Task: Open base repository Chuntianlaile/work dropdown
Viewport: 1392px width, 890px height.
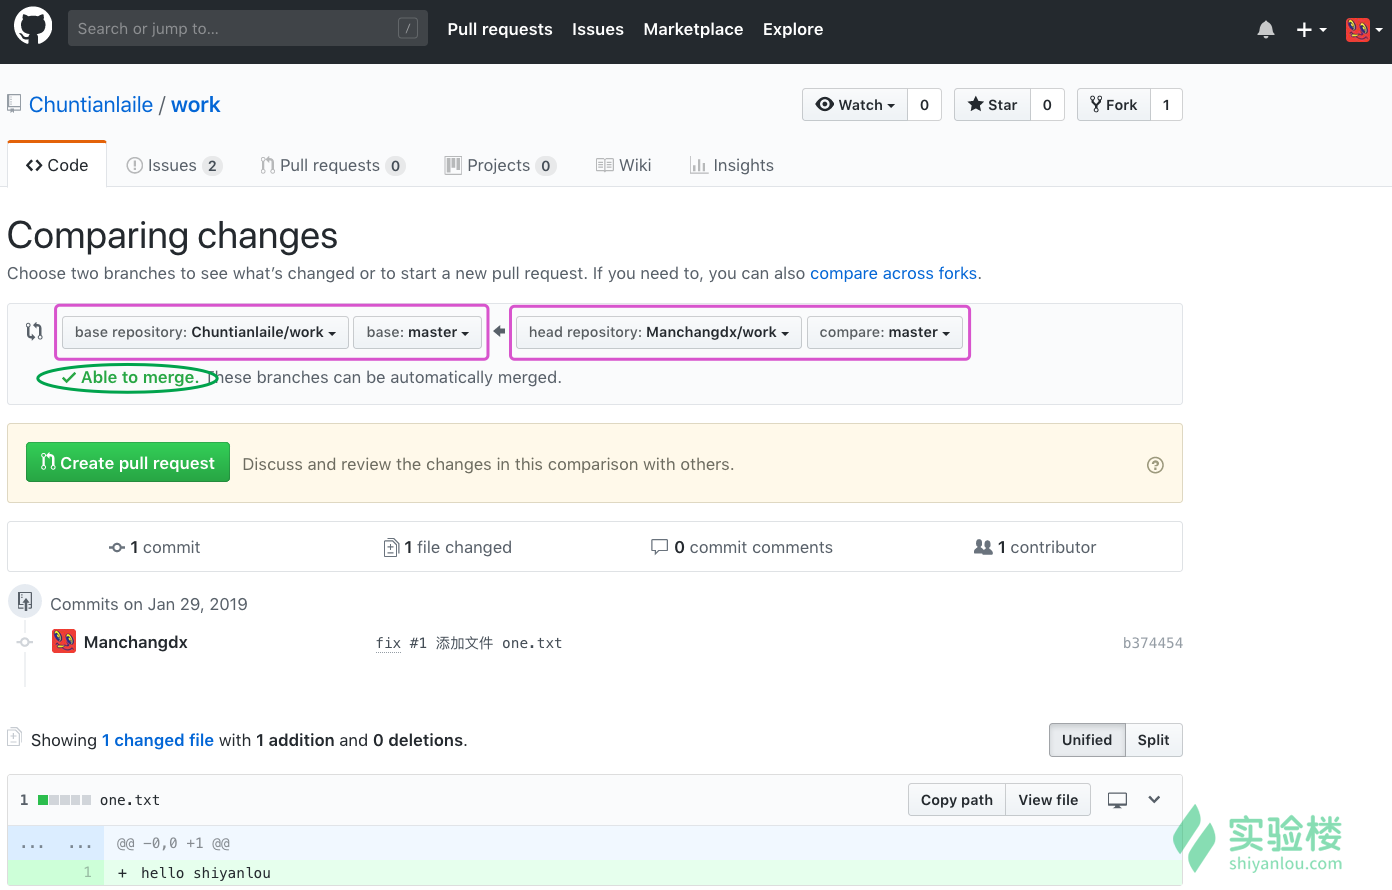Action: (x=205, y=332)
